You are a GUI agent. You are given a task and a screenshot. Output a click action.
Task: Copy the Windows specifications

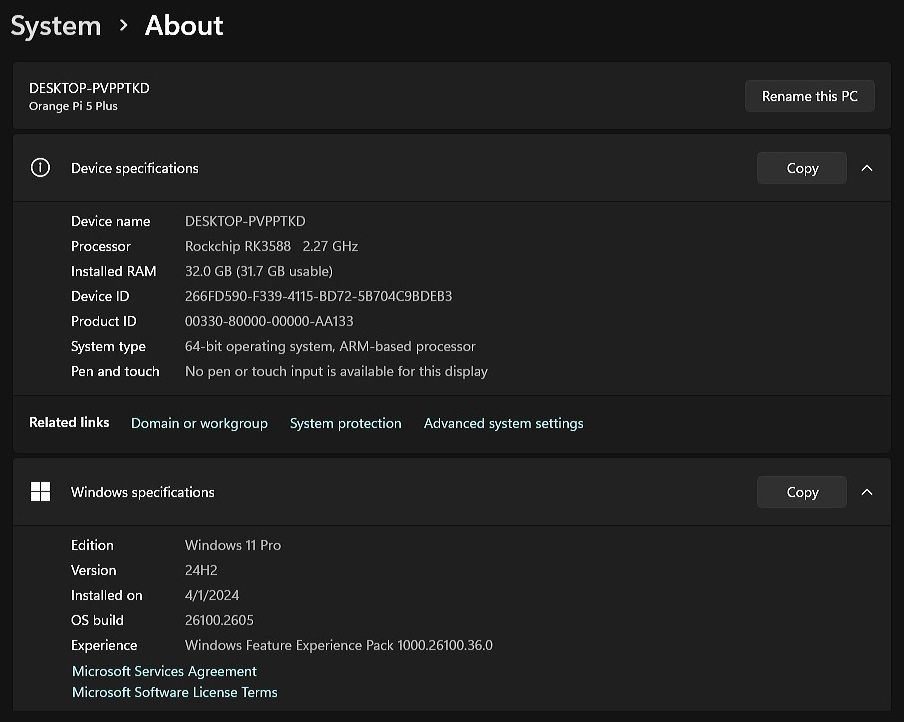(x=801, y=492)
